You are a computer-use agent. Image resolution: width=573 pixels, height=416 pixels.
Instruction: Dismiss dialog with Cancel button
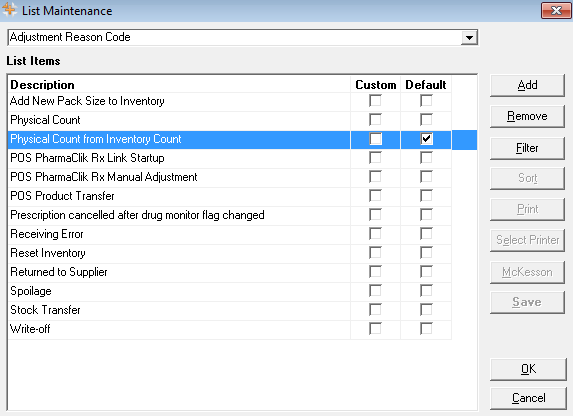click(528, 398)
